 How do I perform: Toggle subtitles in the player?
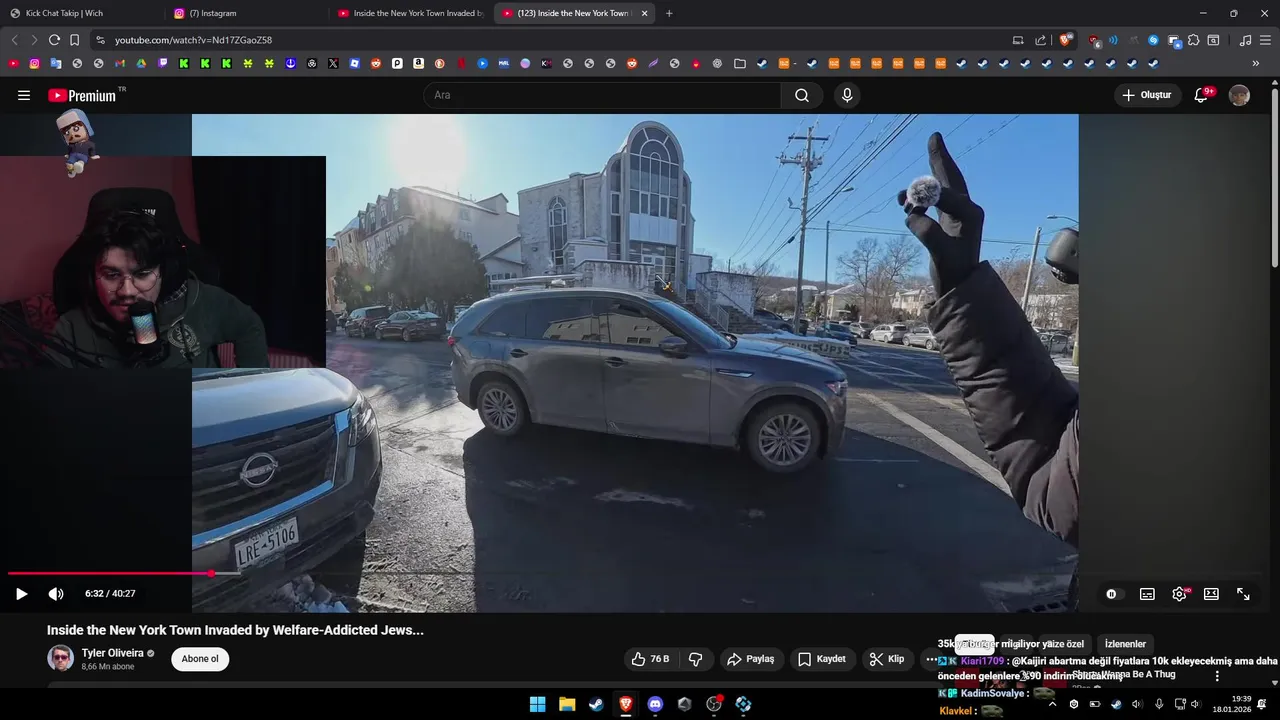(1147, 594)
